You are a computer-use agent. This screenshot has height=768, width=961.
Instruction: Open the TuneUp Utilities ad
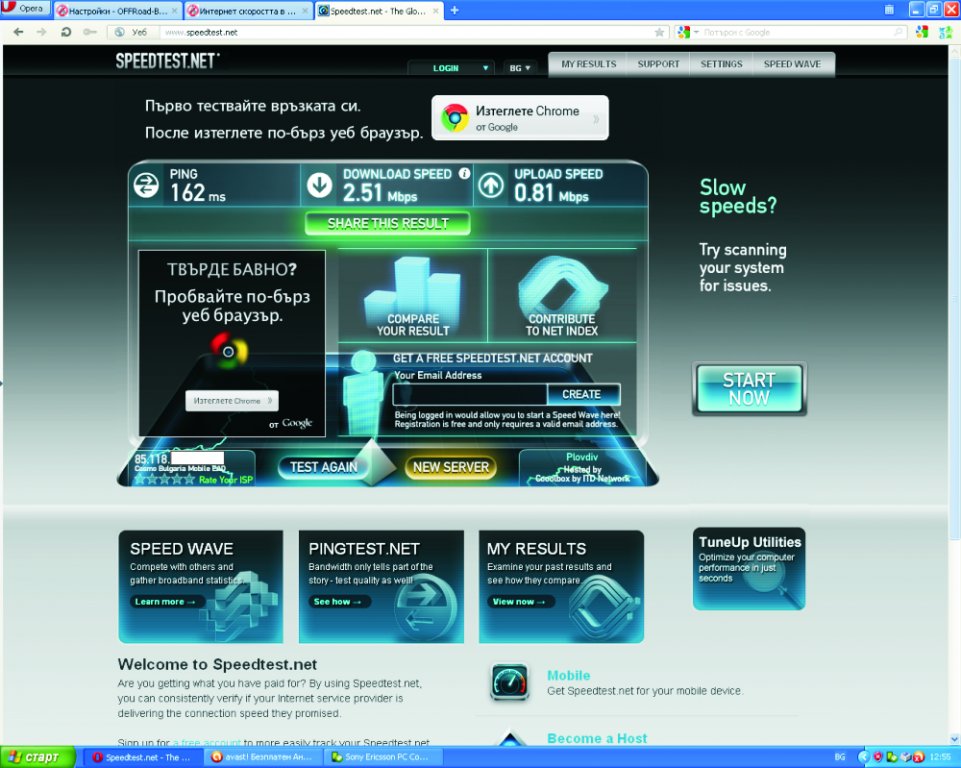(749, 568)
